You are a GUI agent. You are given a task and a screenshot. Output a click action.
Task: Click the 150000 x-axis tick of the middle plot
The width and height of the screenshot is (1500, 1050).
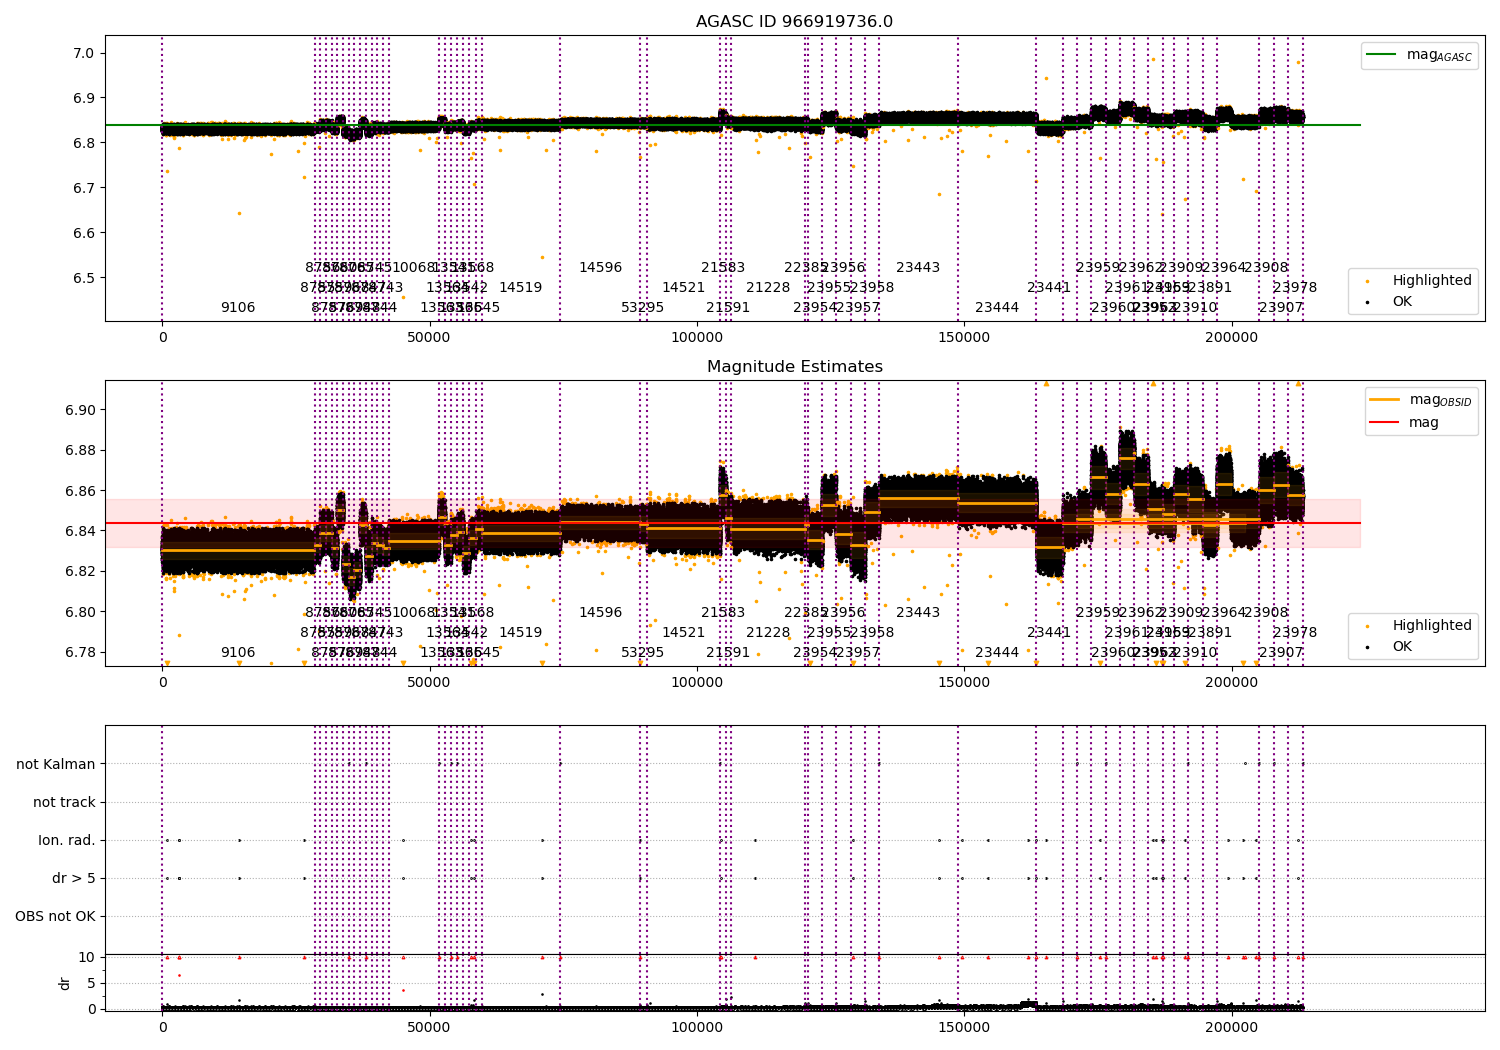(964, 684)
